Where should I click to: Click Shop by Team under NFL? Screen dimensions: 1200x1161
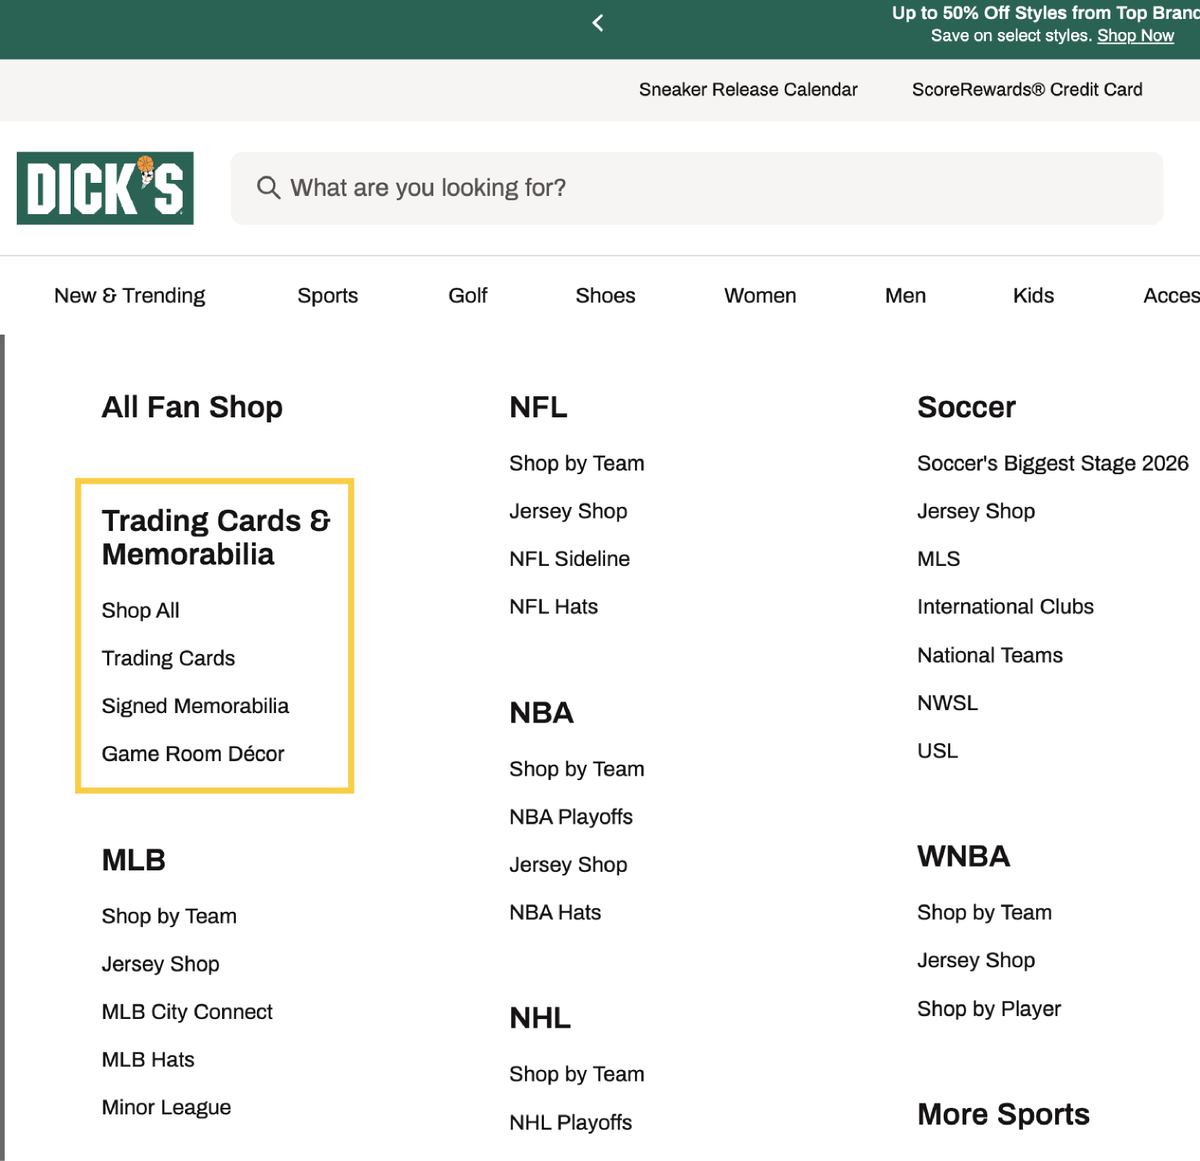[x=577, y=463]
